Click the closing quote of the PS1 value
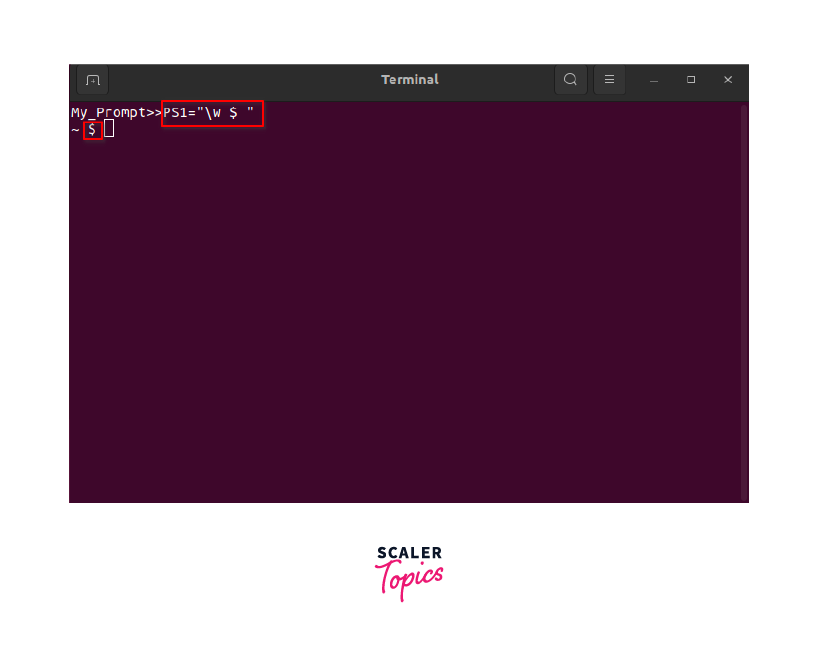 pyautogui.click(x=252, y=113)
